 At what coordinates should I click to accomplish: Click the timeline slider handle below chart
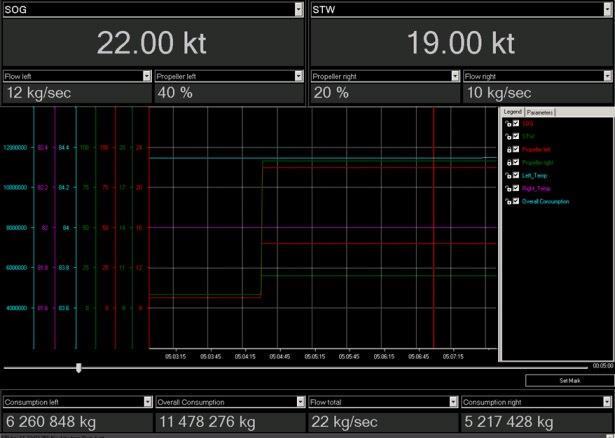point(78,368)
